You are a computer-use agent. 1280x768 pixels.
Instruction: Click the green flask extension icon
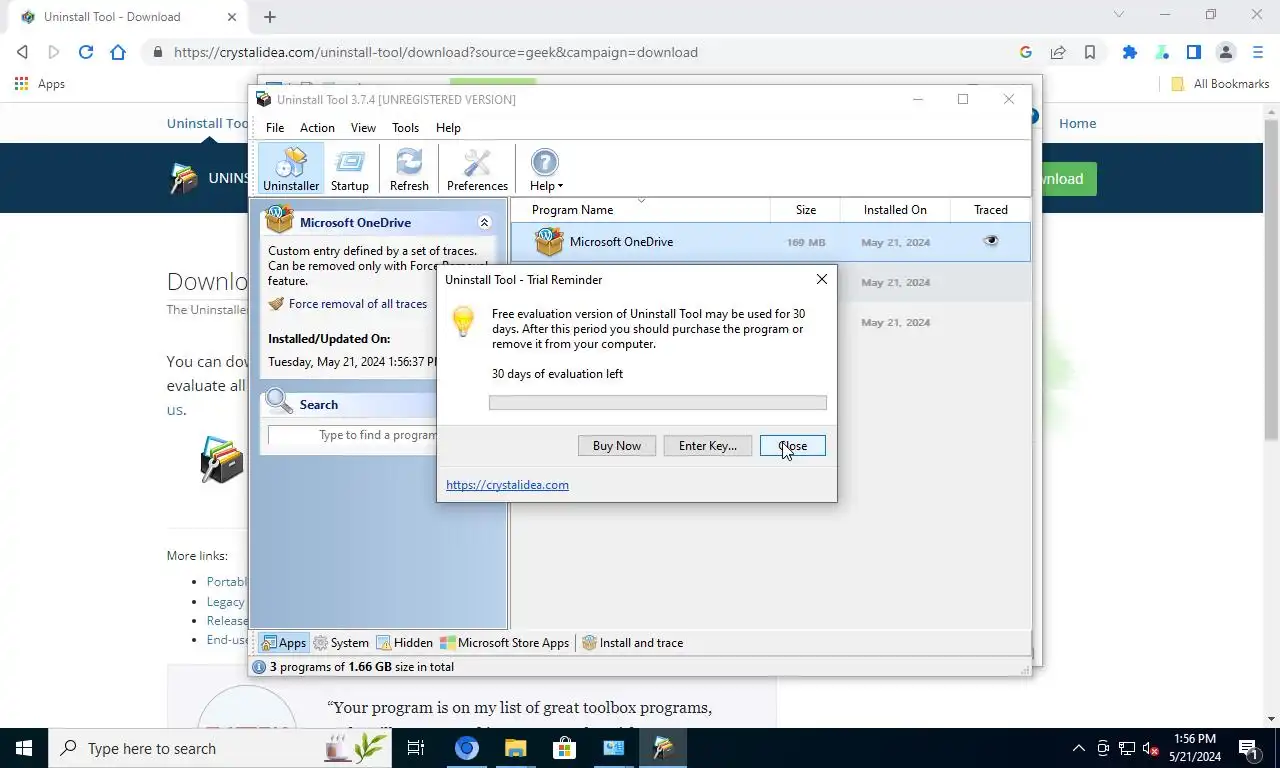(x=1162, y=52)
